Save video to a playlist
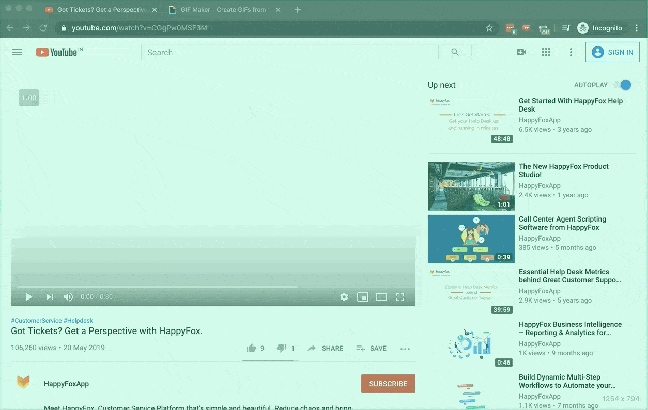Screen dimensions: 648x410 click(x=371, y=348)
